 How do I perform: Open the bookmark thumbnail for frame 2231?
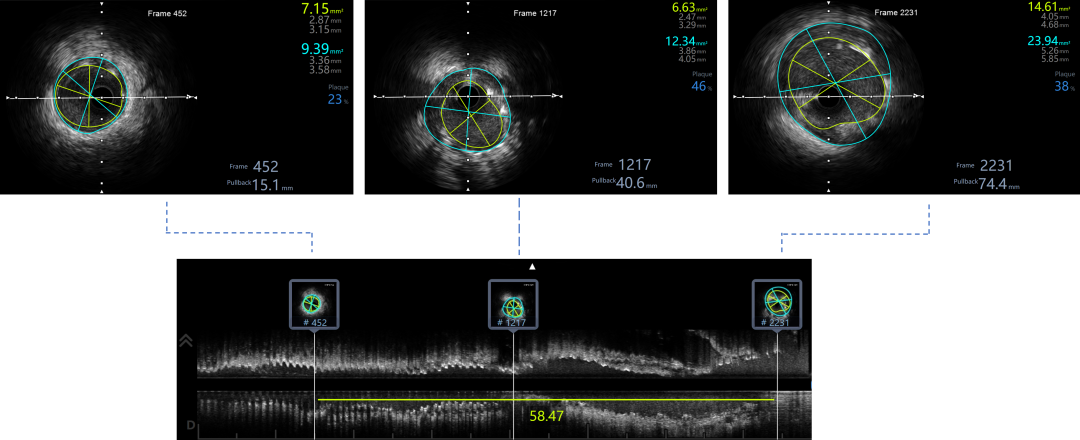pyautogui.click(x=777, y=304)
